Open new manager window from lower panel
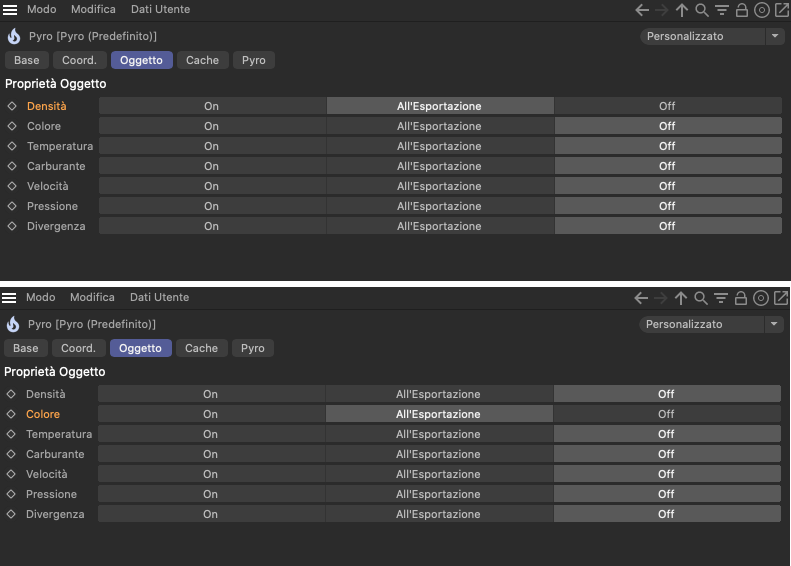The image size is (791, 566). (x=780, y=298)
